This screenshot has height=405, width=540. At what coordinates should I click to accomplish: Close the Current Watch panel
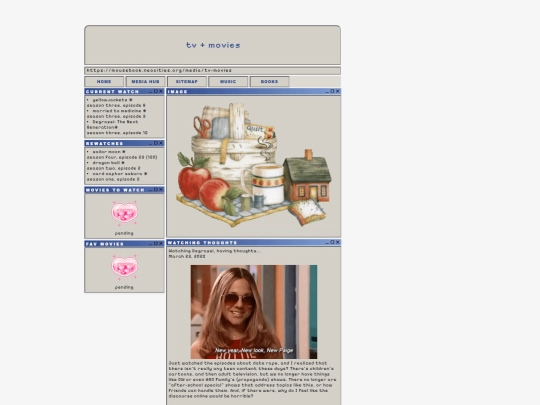click(x=161, y=91)
